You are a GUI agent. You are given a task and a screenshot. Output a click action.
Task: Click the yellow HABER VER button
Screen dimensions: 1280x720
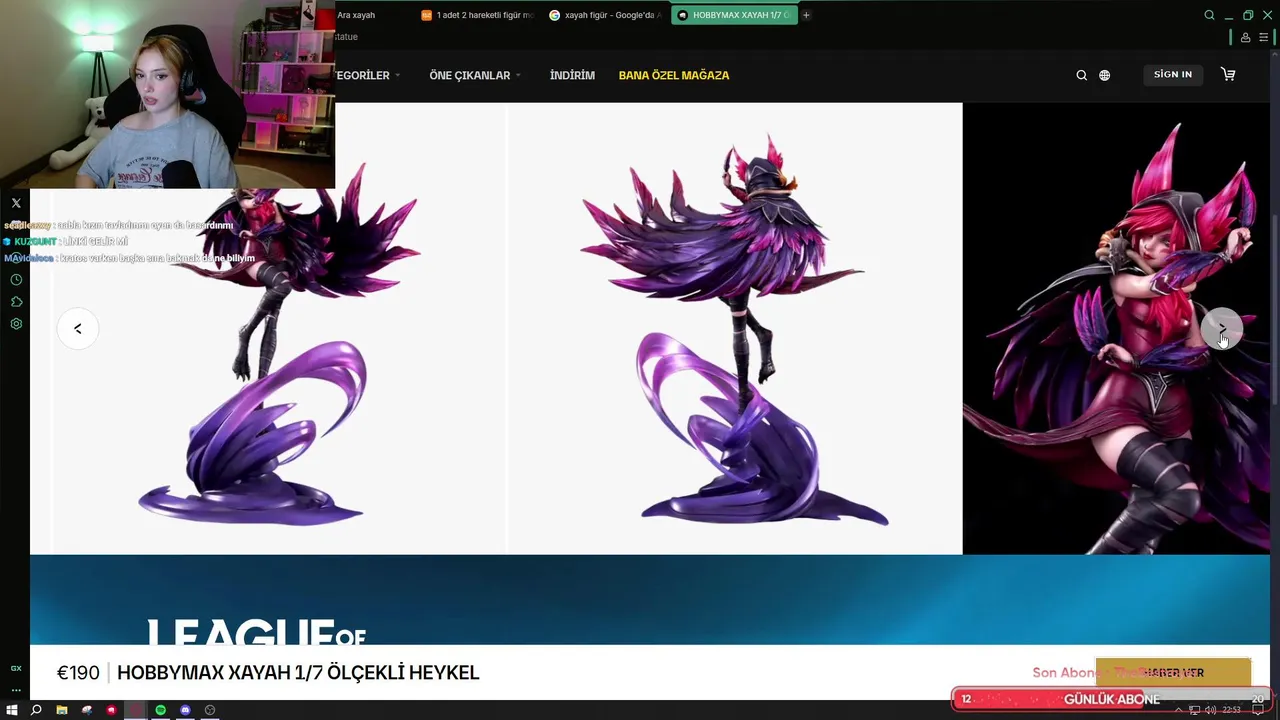click(1173, 673)
